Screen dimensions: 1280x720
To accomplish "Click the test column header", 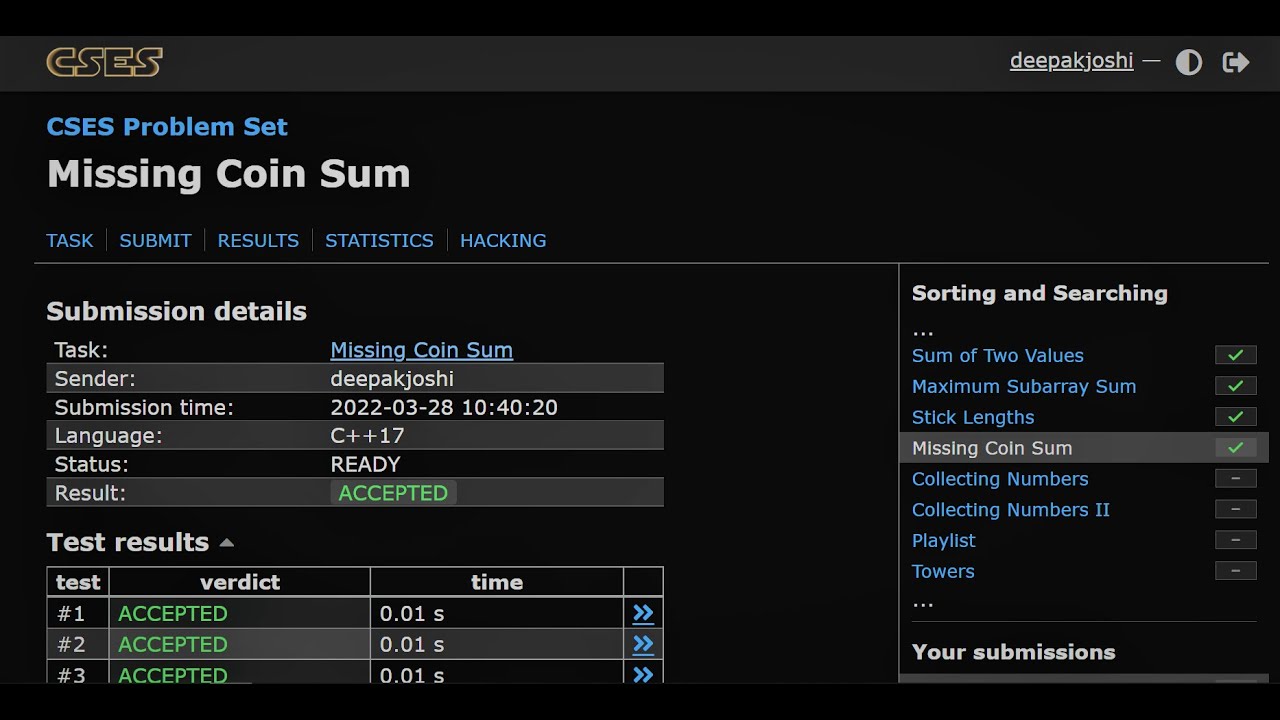I will (78, 582).
